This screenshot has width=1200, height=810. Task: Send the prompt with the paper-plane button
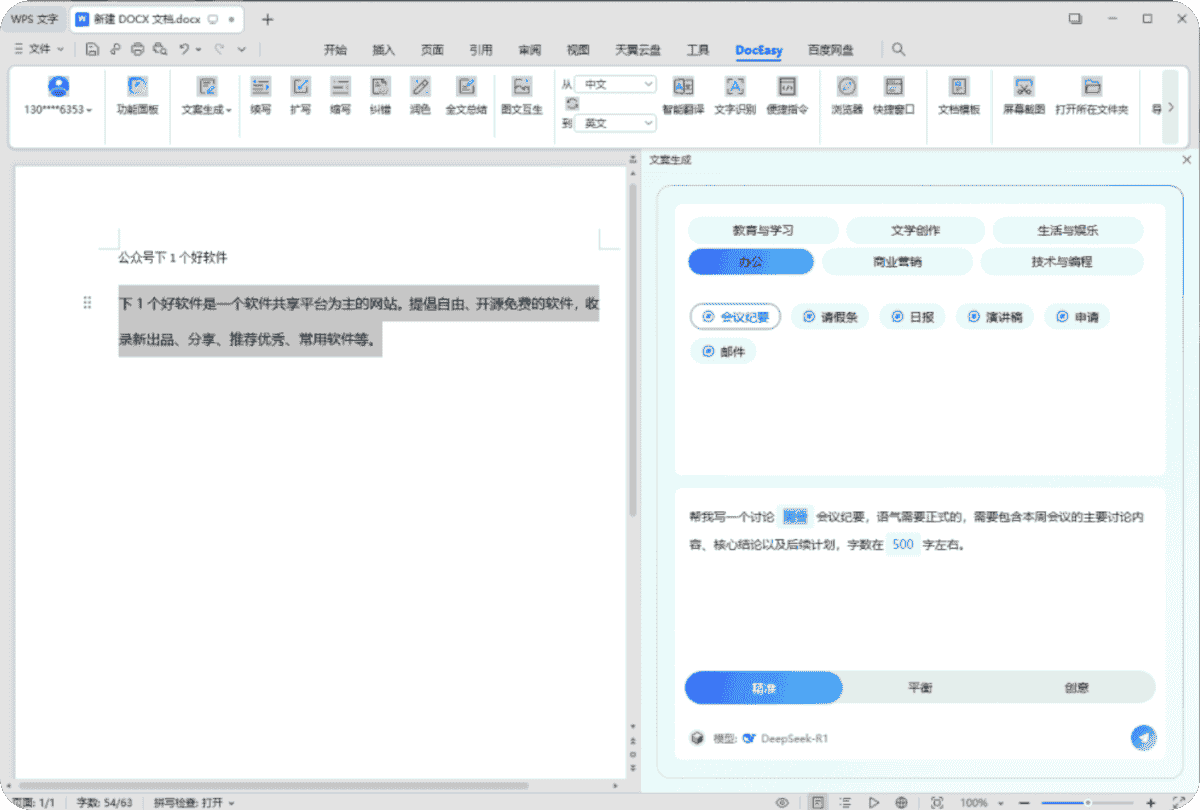pyautogui.click(x=1143, y=738)
